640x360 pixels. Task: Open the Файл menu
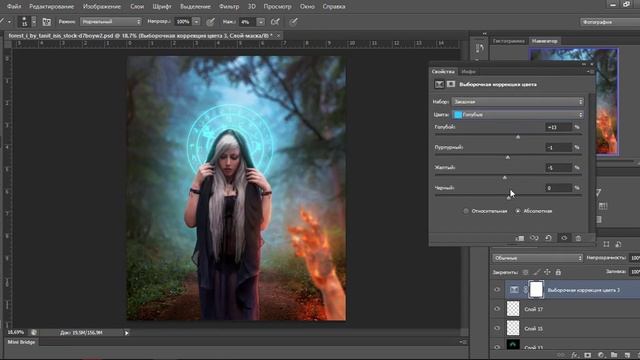(x=14, y=7)
